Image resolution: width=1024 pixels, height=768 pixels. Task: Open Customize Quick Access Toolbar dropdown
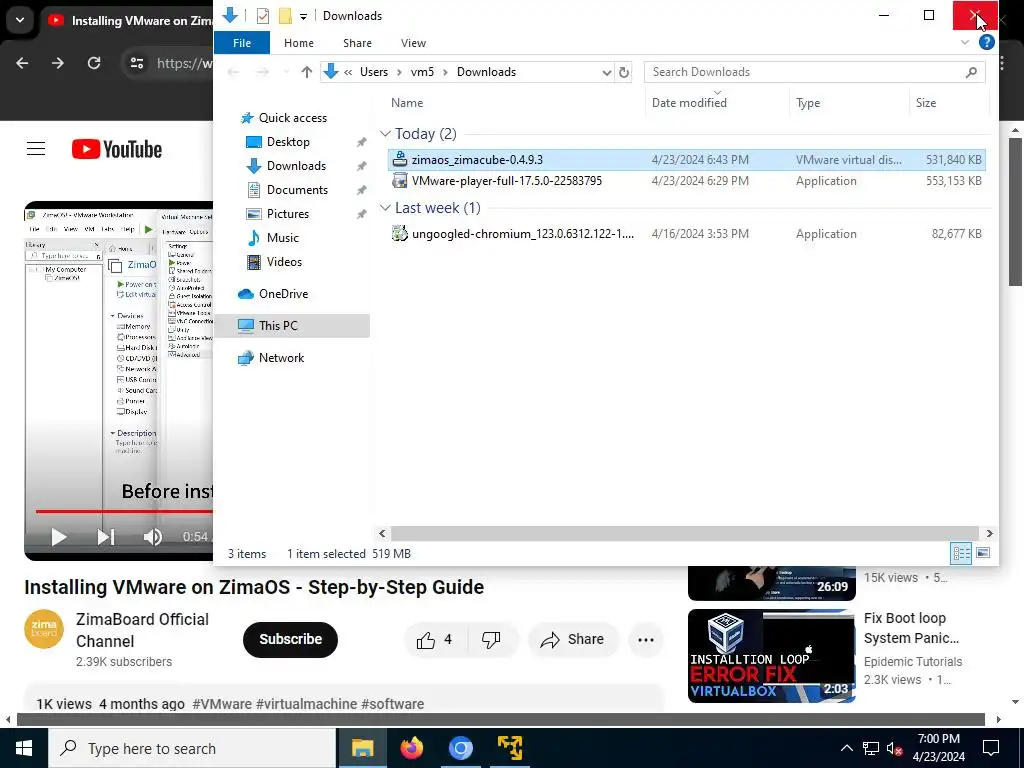[303, 16]
